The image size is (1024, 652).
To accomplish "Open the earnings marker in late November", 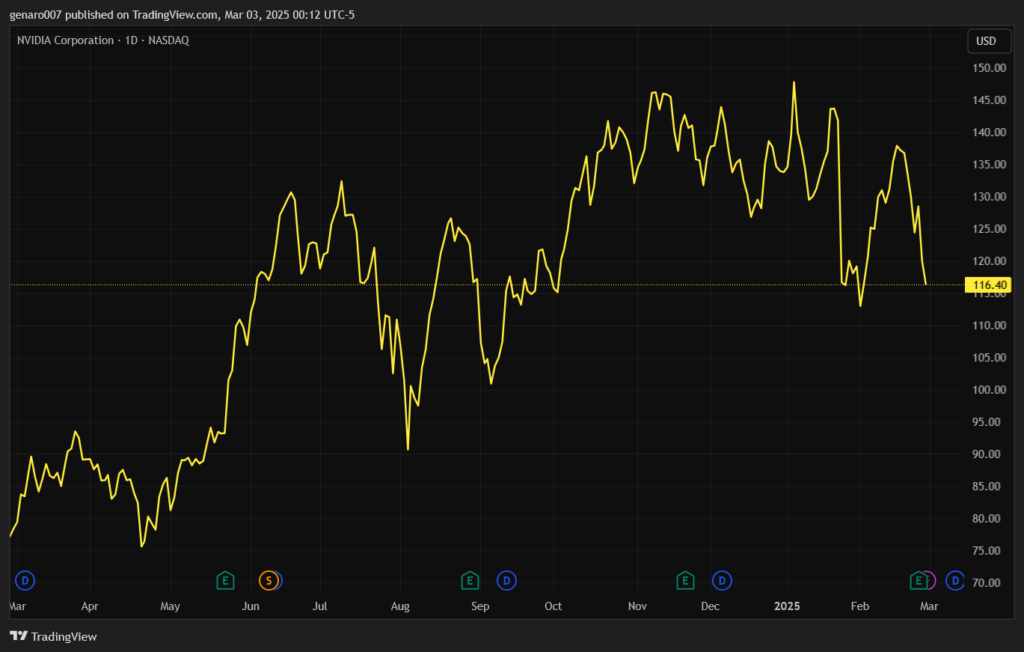I will click(685, 580).
